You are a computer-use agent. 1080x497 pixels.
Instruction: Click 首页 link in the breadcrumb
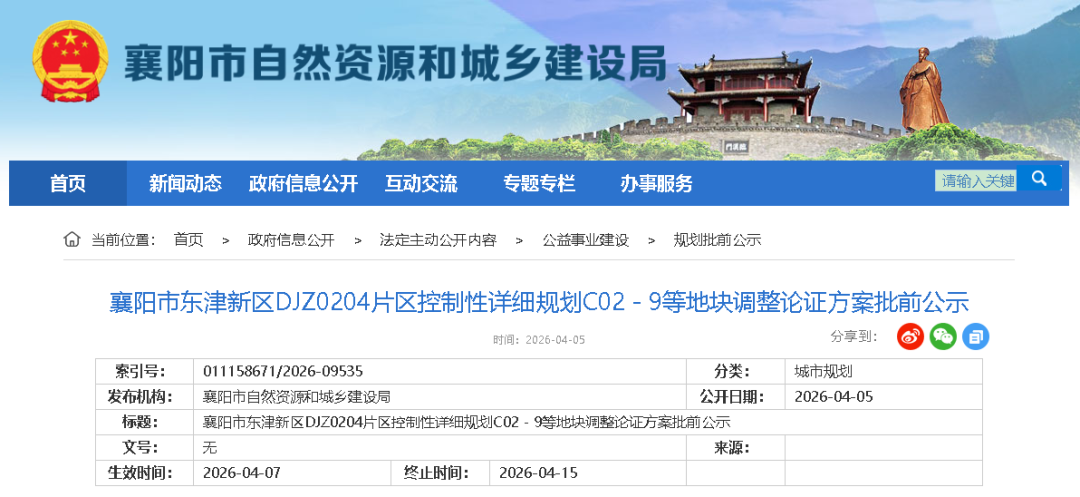click(188, 240)
